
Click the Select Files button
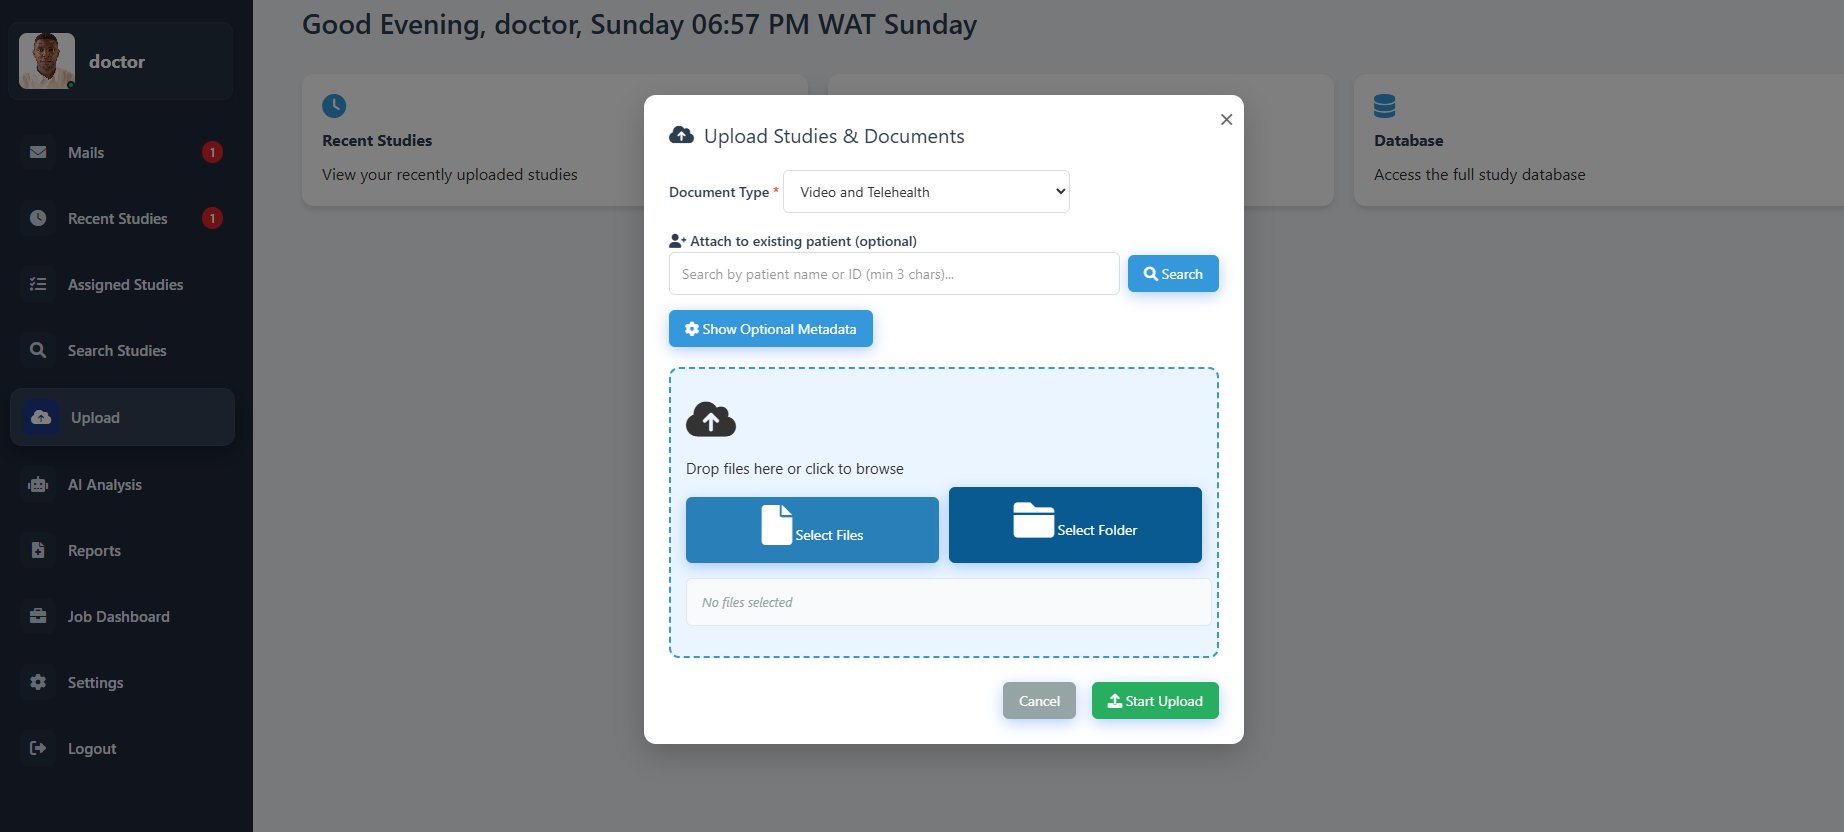point(812,530)
